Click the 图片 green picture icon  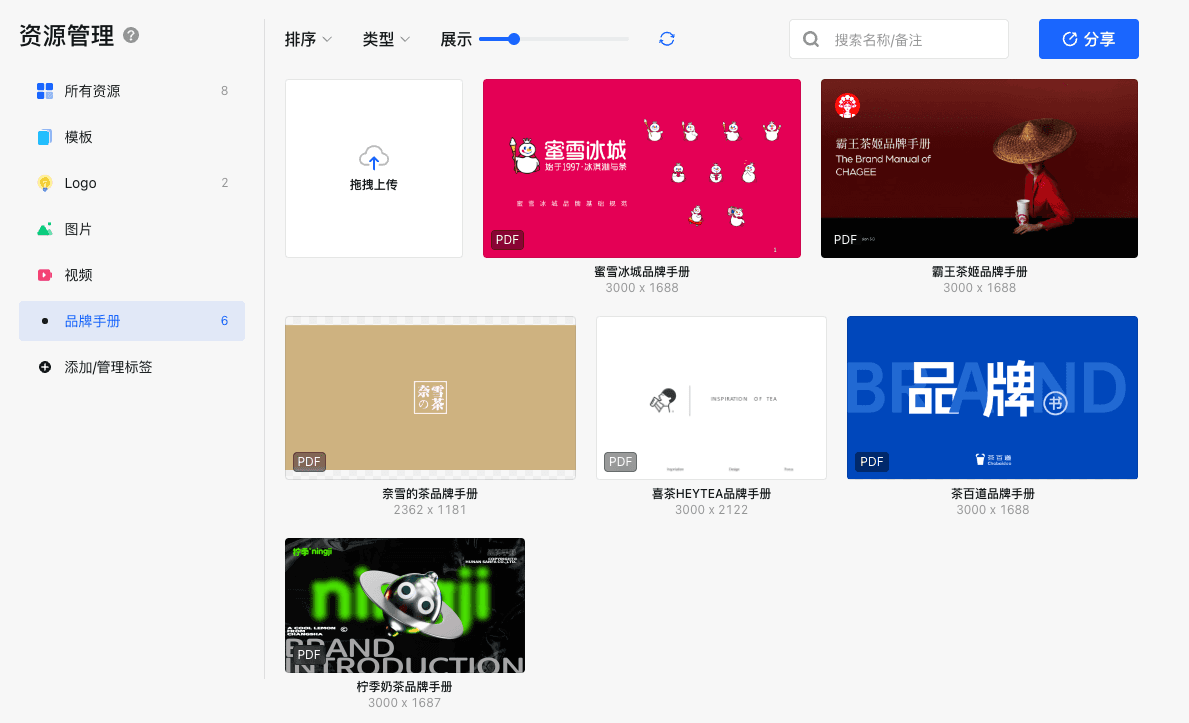45,229
